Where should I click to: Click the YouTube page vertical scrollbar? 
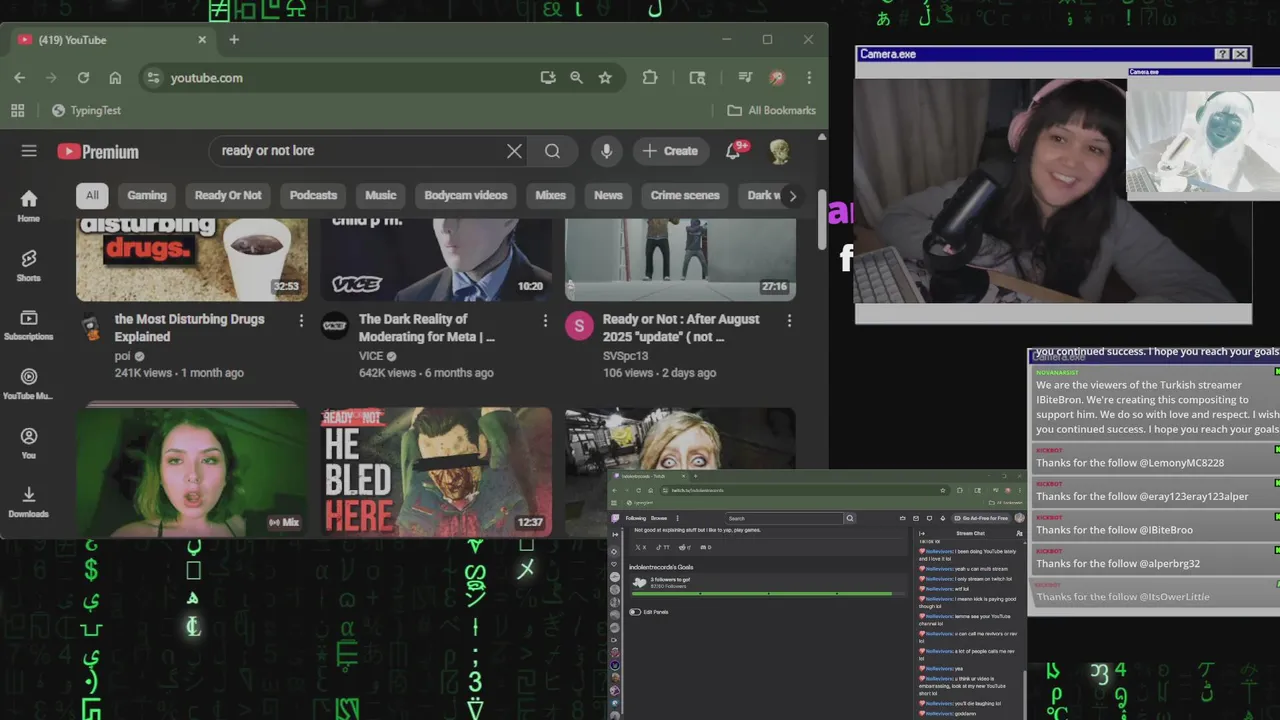822,220
